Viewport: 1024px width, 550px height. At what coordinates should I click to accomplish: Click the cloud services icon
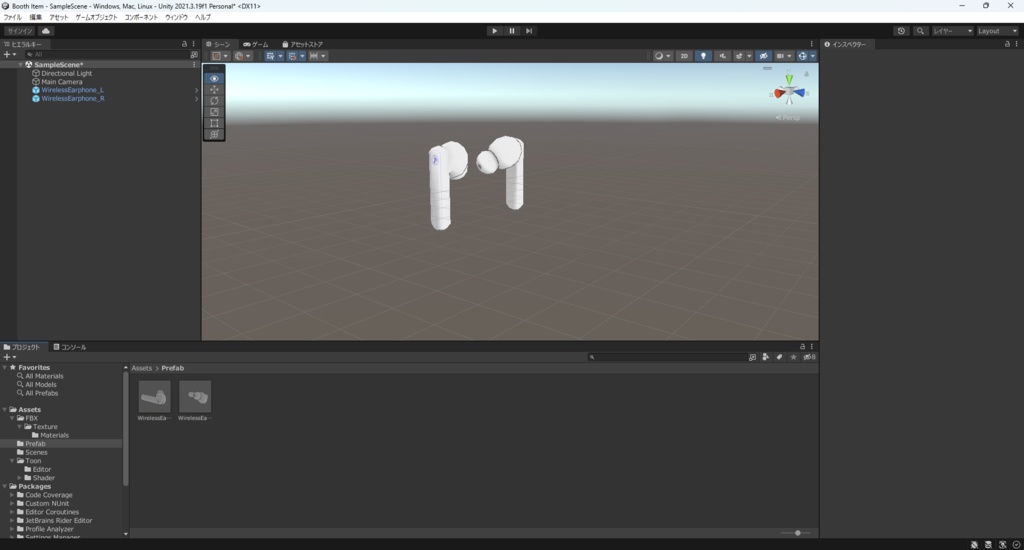click(x=46, y=31)
